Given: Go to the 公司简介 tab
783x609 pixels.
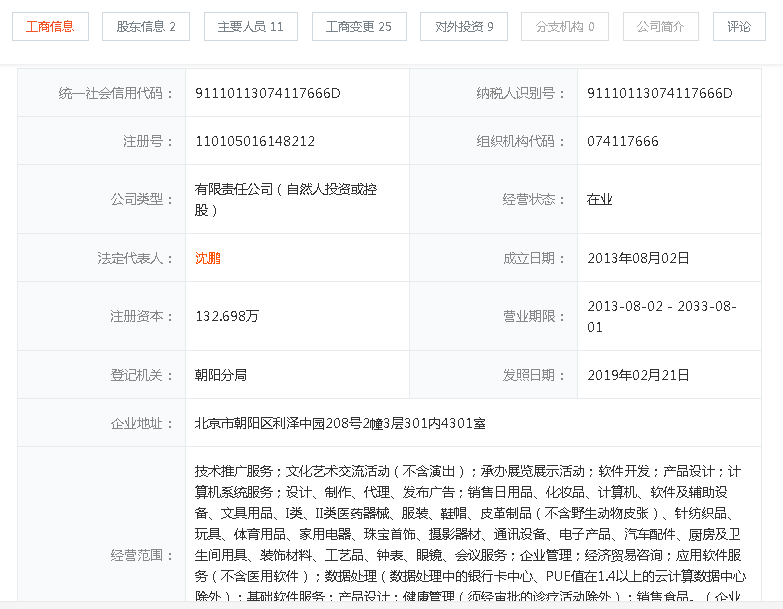Looking at the screenshot, I should (x=661, y=26).
